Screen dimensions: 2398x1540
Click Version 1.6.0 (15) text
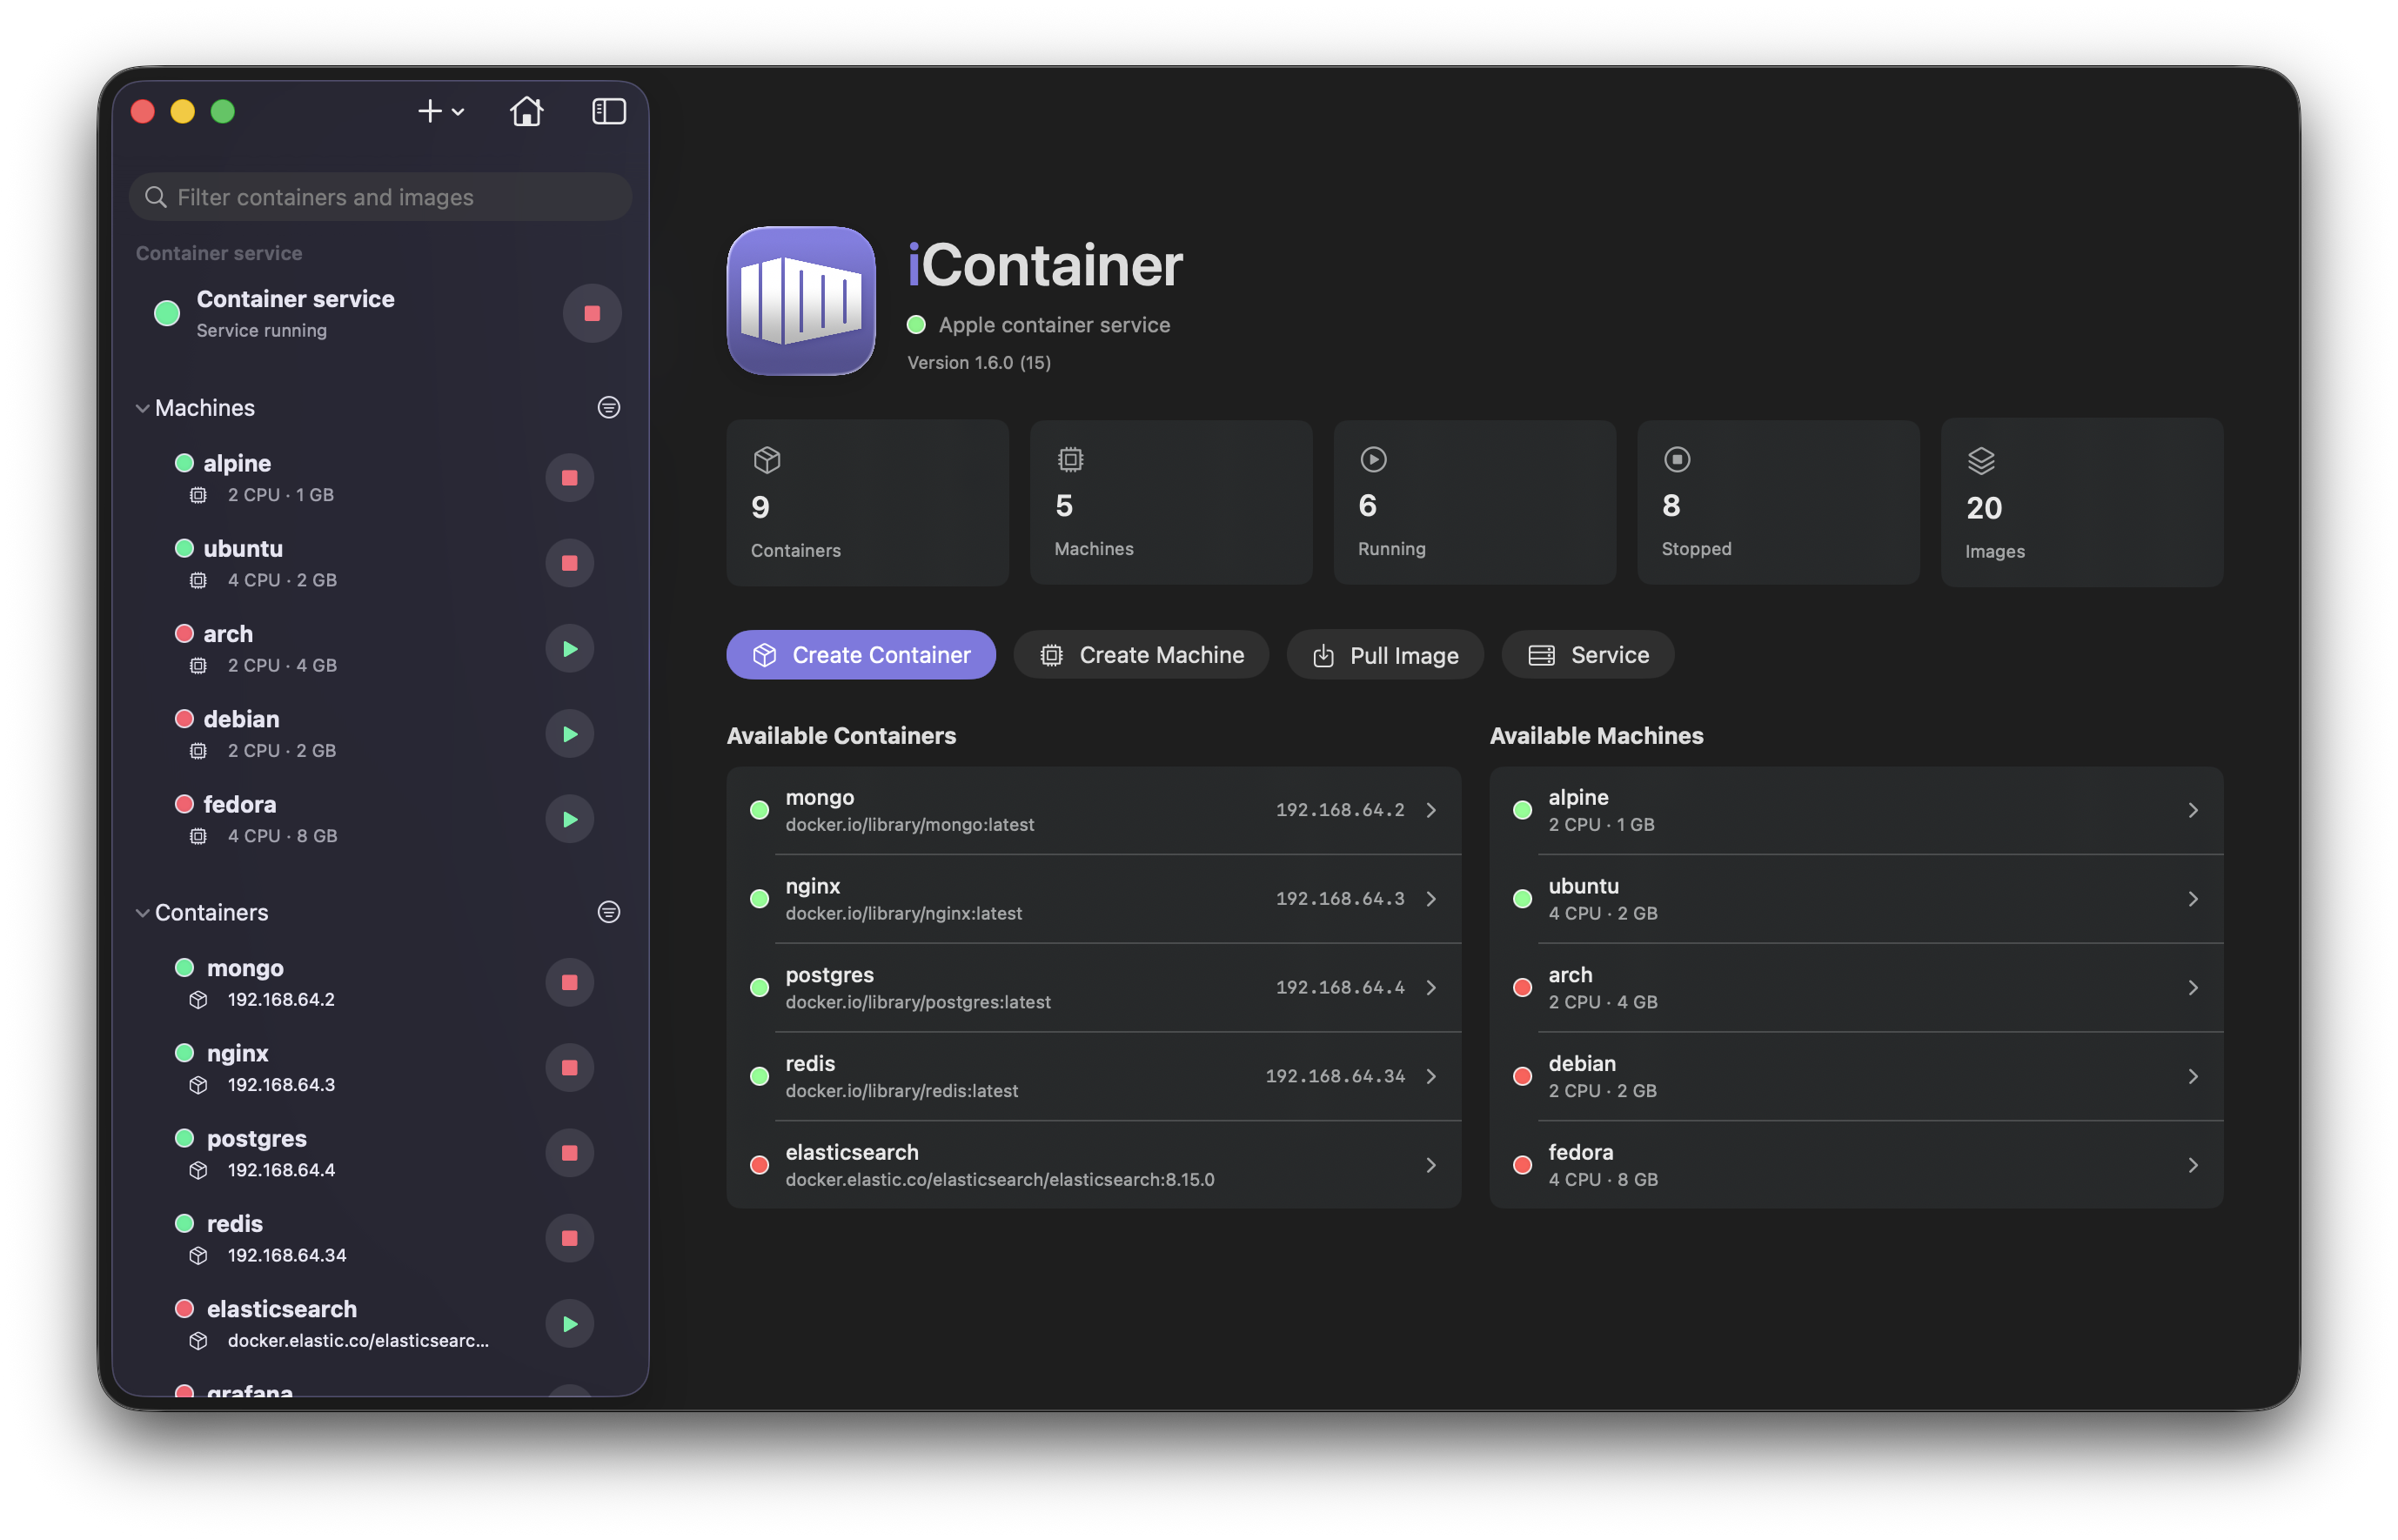[x=978, y=363]
